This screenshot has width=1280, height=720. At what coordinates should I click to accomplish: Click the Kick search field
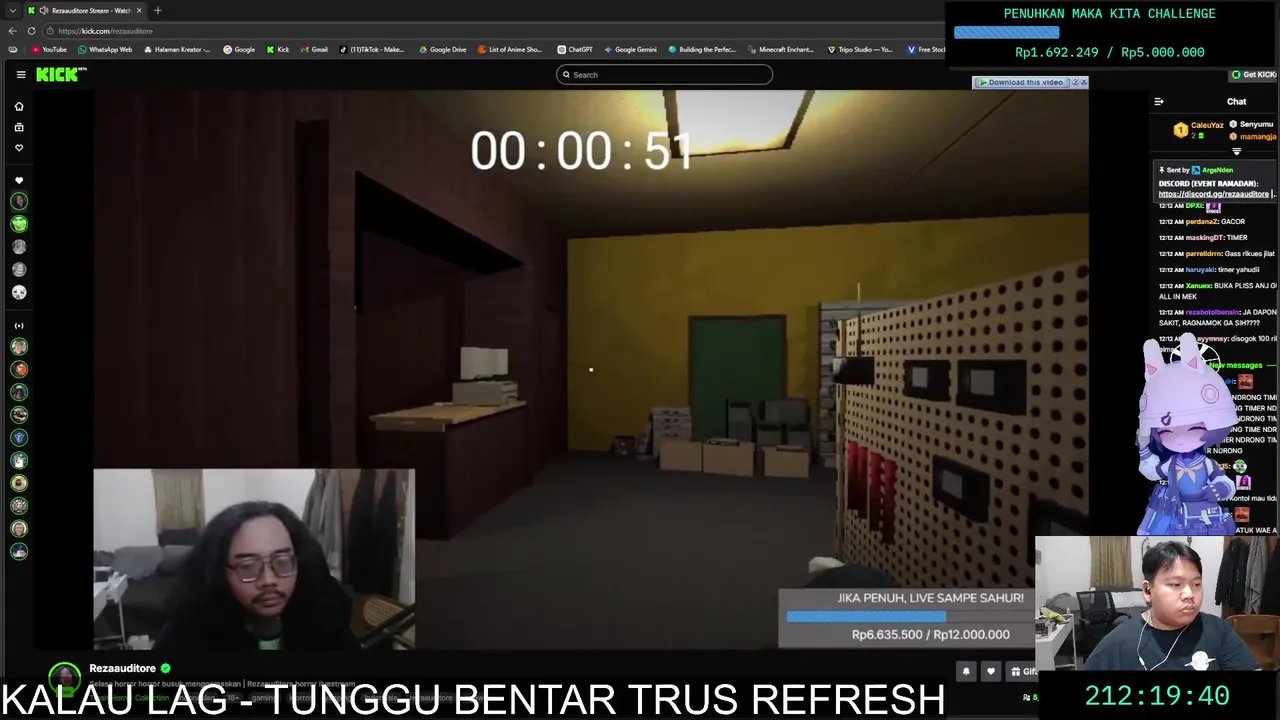[664, 74]
